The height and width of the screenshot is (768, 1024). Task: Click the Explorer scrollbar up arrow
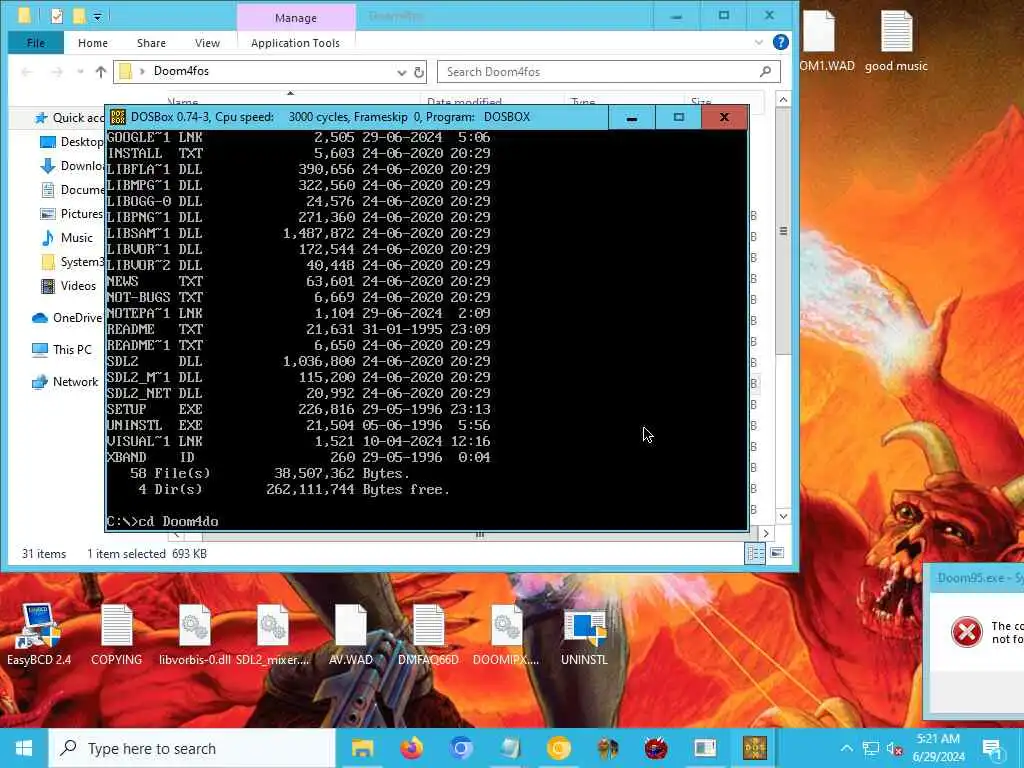point(784,99)
